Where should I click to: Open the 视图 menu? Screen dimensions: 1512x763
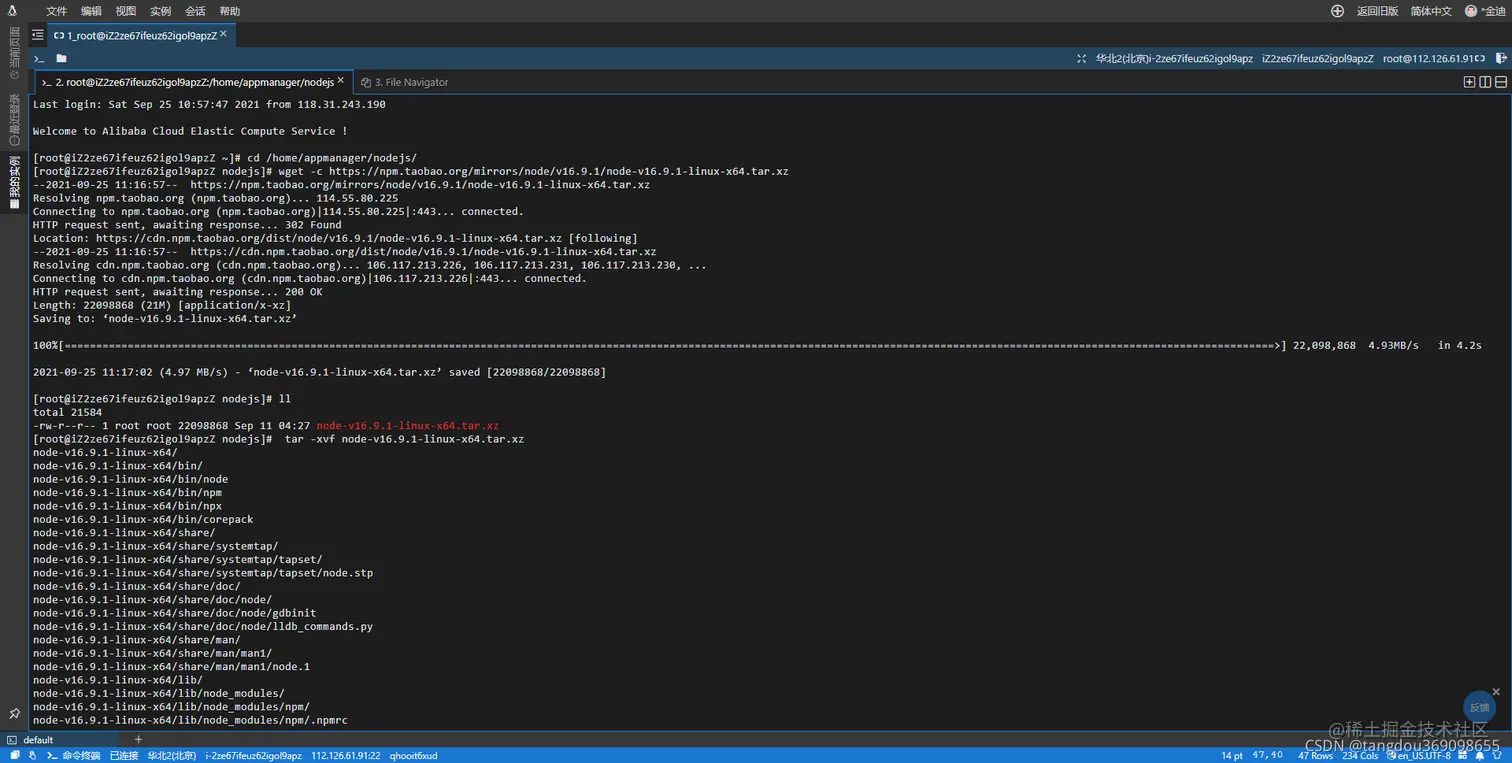click(126, 11)
